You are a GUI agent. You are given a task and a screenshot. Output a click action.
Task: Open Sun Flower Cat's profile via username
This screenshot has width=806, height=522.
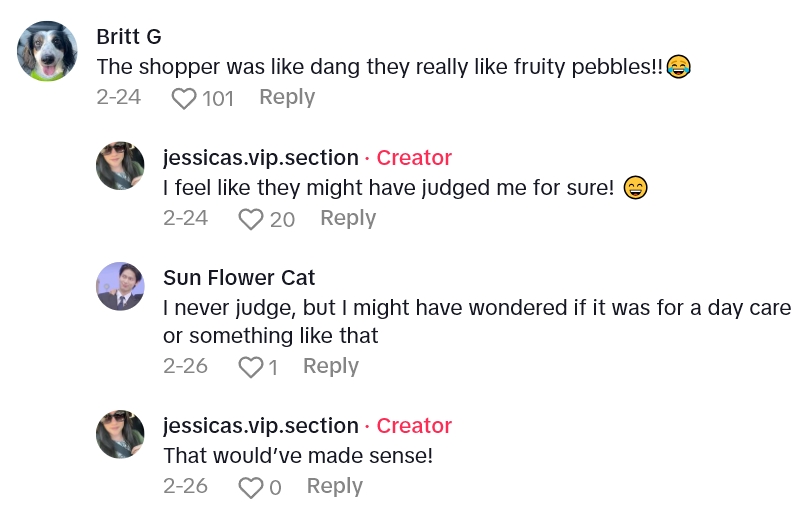(x=239, y=277)
